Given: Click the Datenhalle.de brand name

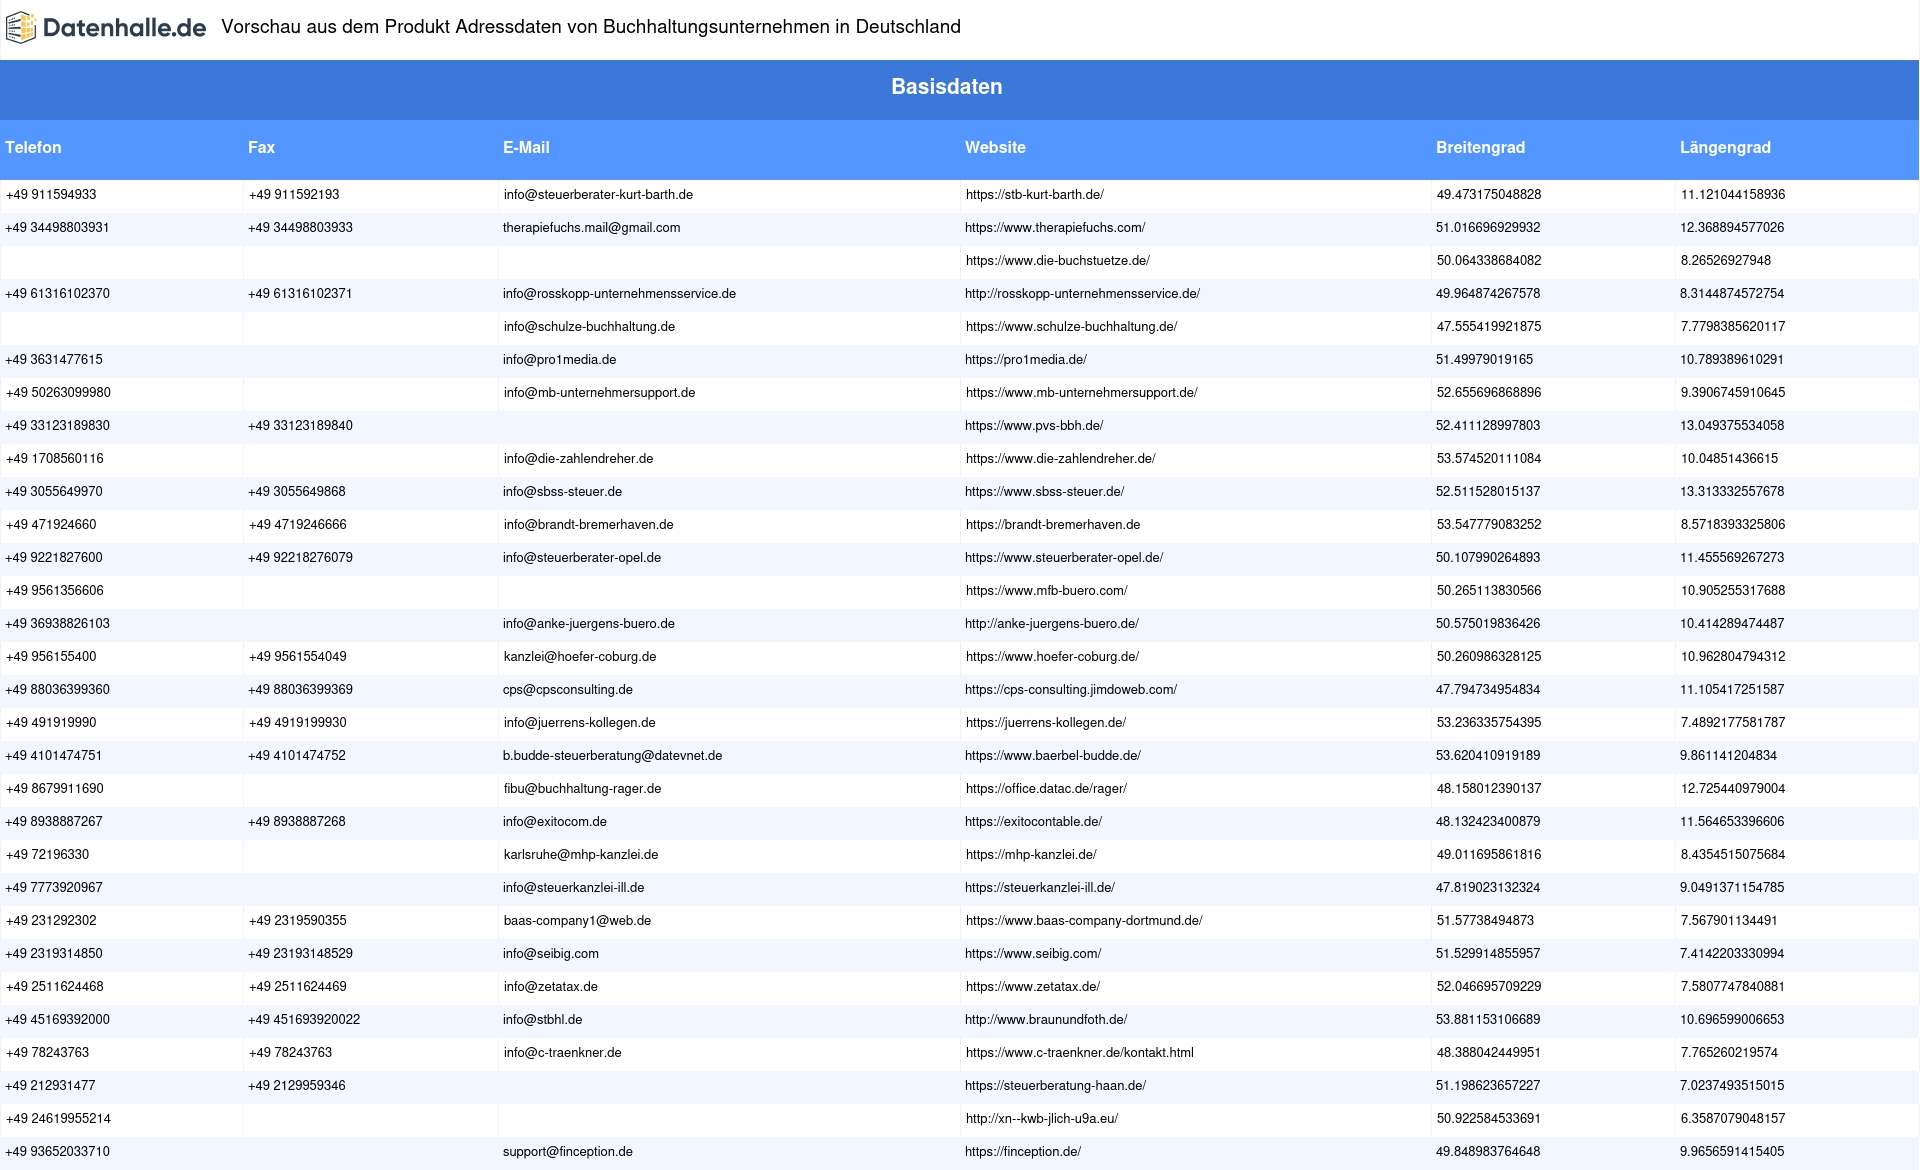Looking at the screenshot, I should pyautogui.click(x=125, y=28).
